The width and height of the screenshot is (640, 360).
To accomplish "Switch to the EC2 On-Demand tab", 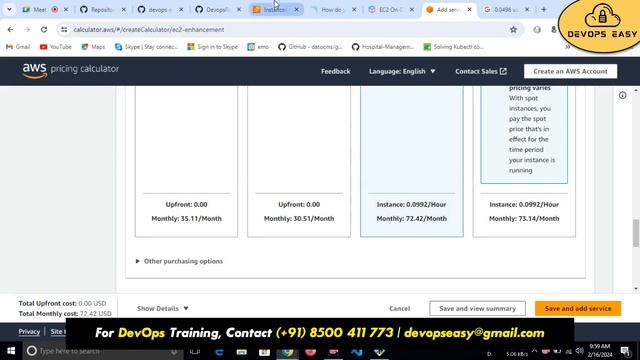I will pyautogui.click(x=390, y=9).
